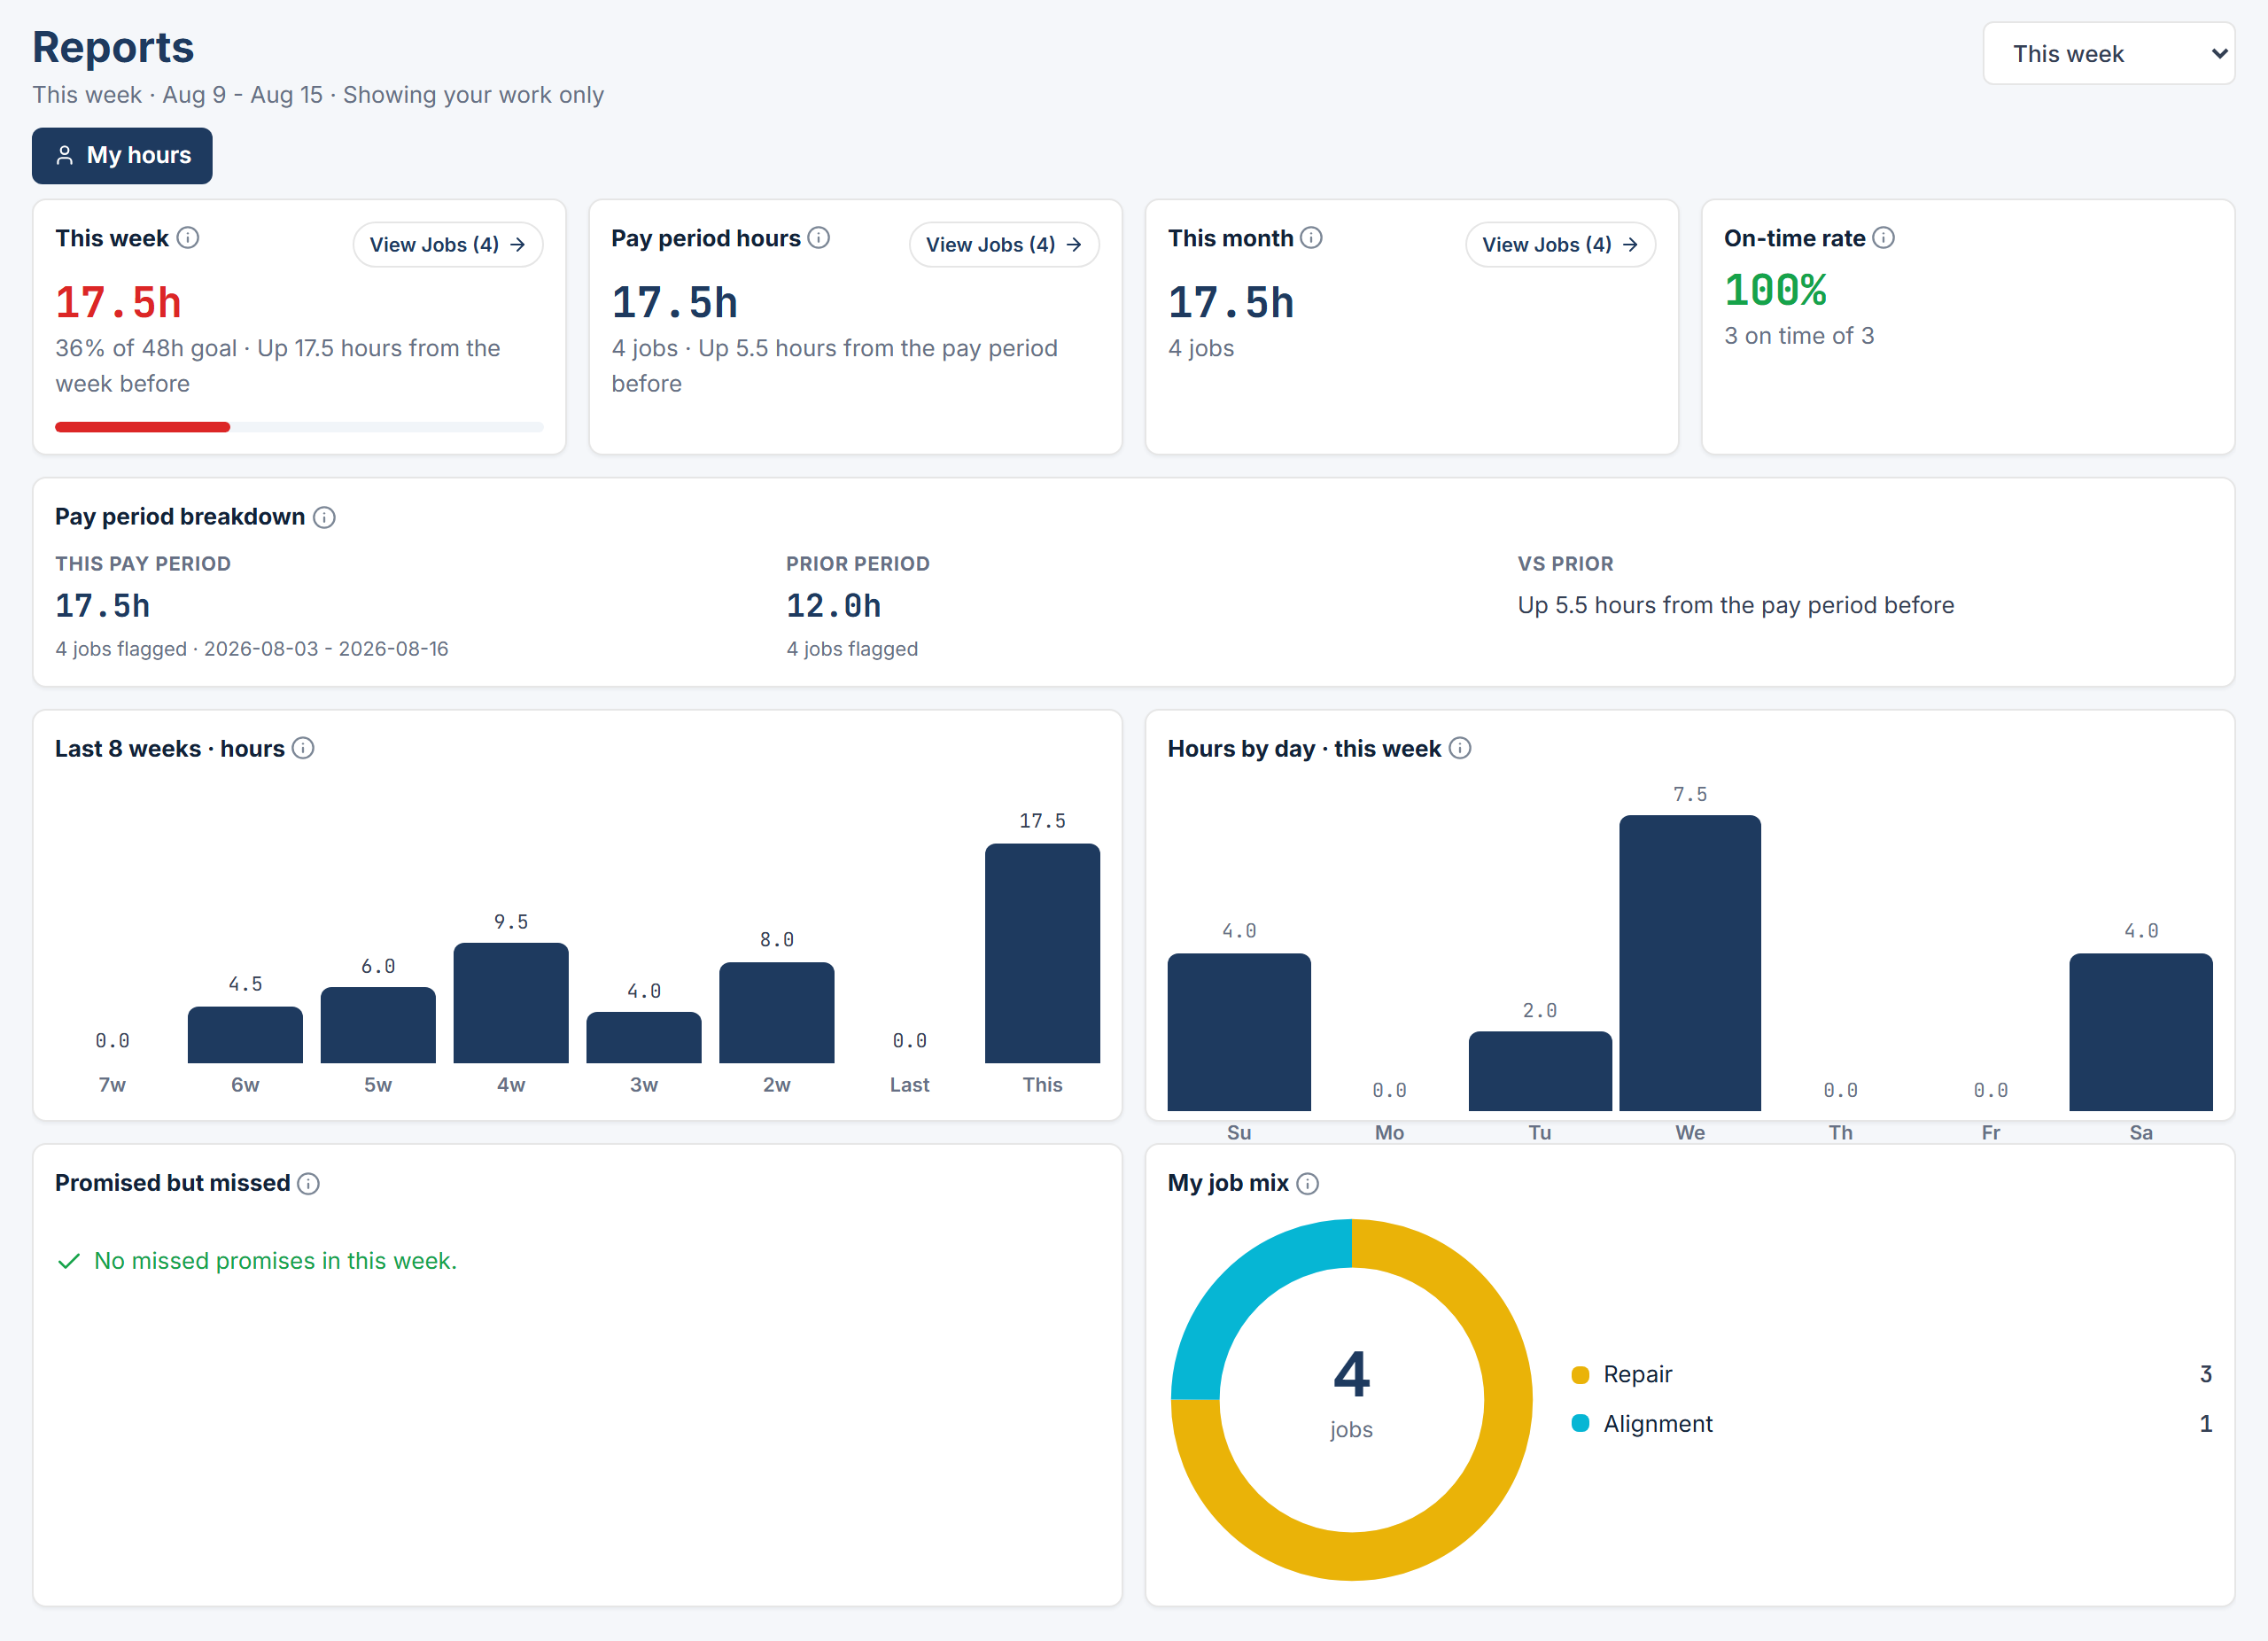This screenshot has width=2268, height=1641.
Task: Click the 4 jobs count in donut center
Action: click(x=1352, y=1374)
